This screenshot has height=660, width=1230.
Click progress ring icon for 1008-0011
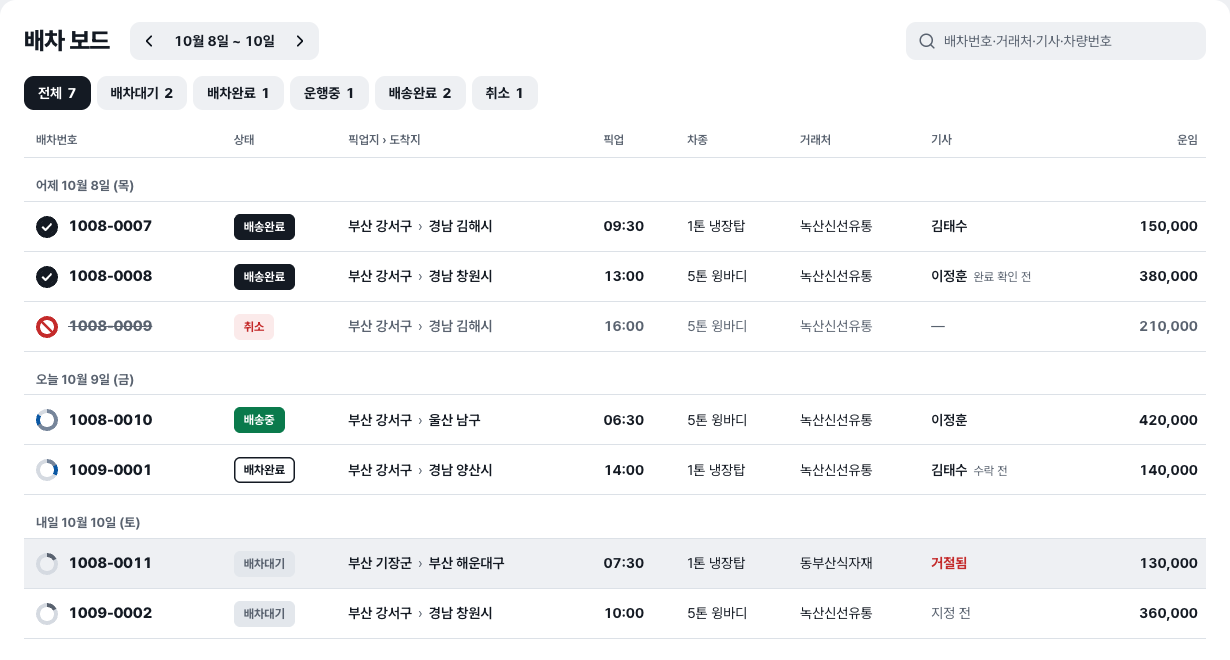pos(47,564)
